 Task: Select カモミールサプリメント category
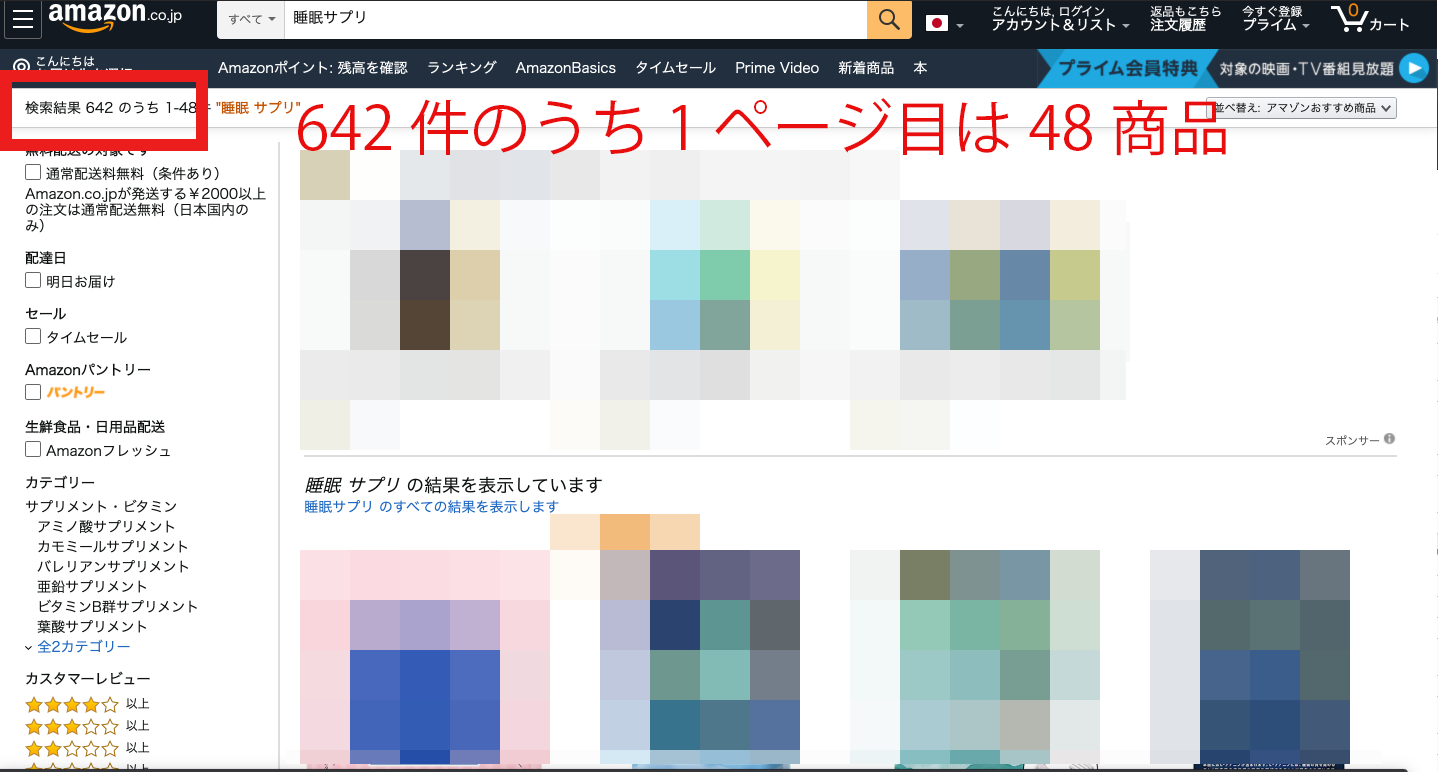click(113, 546)
